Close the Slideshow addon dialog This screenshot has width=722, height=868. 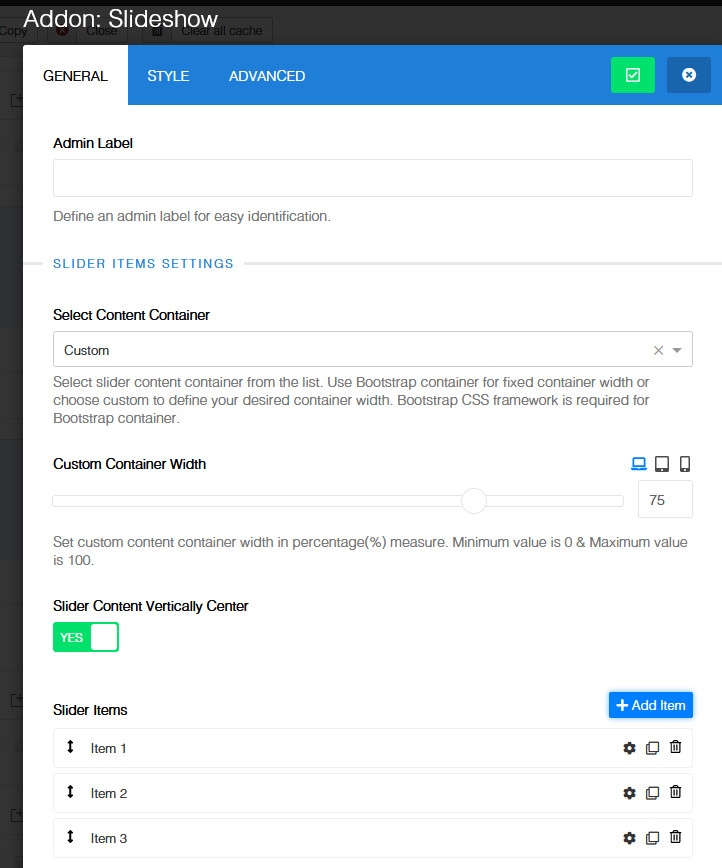point(688,75)
